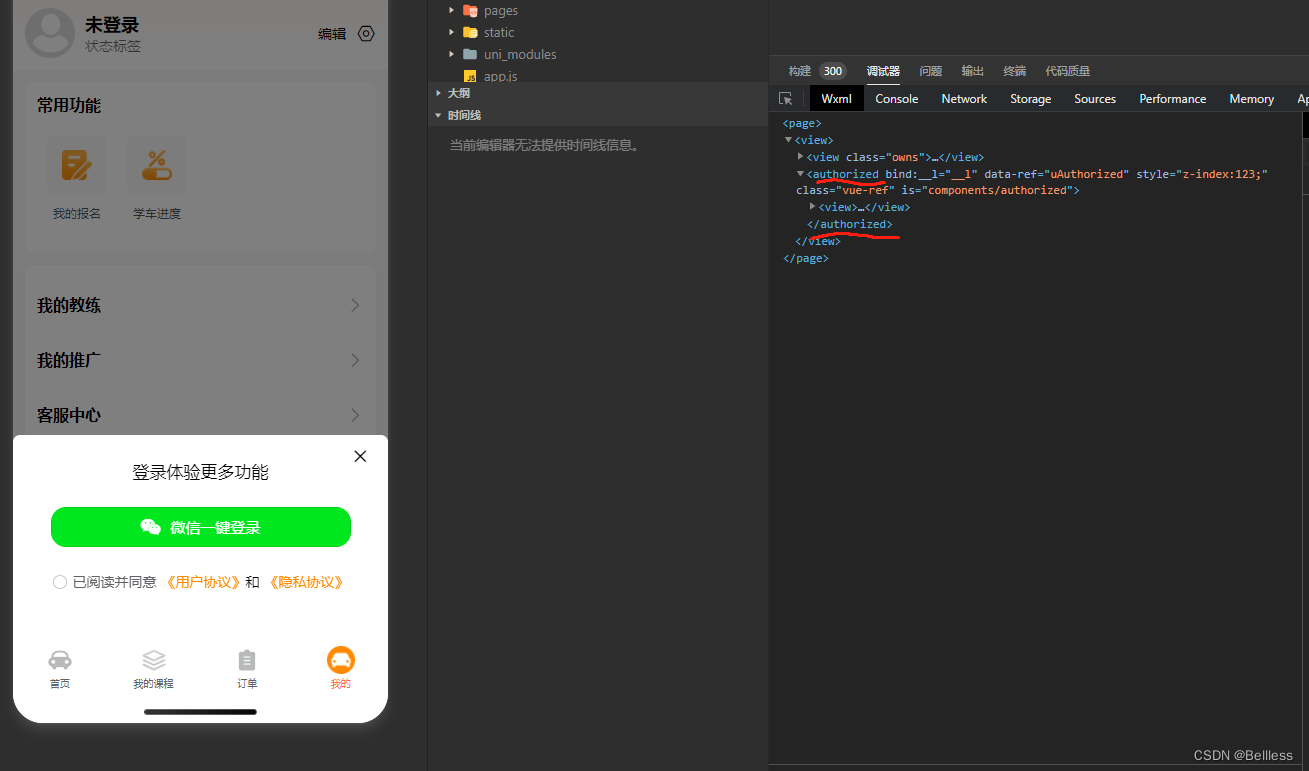Select the Sources devtools tab
Screen dimensions: 1309x771
coord(1095,99)
